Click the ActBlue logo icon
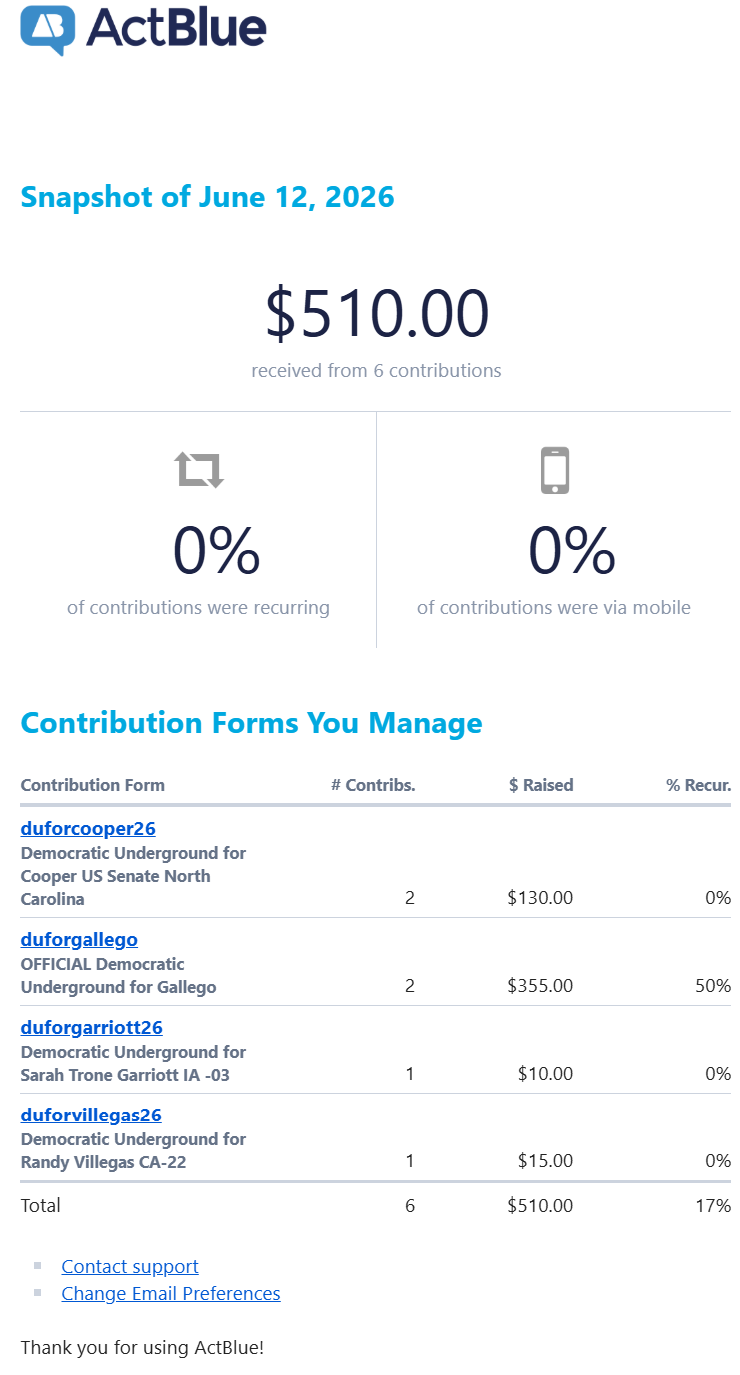 click(x=48, y=30)
